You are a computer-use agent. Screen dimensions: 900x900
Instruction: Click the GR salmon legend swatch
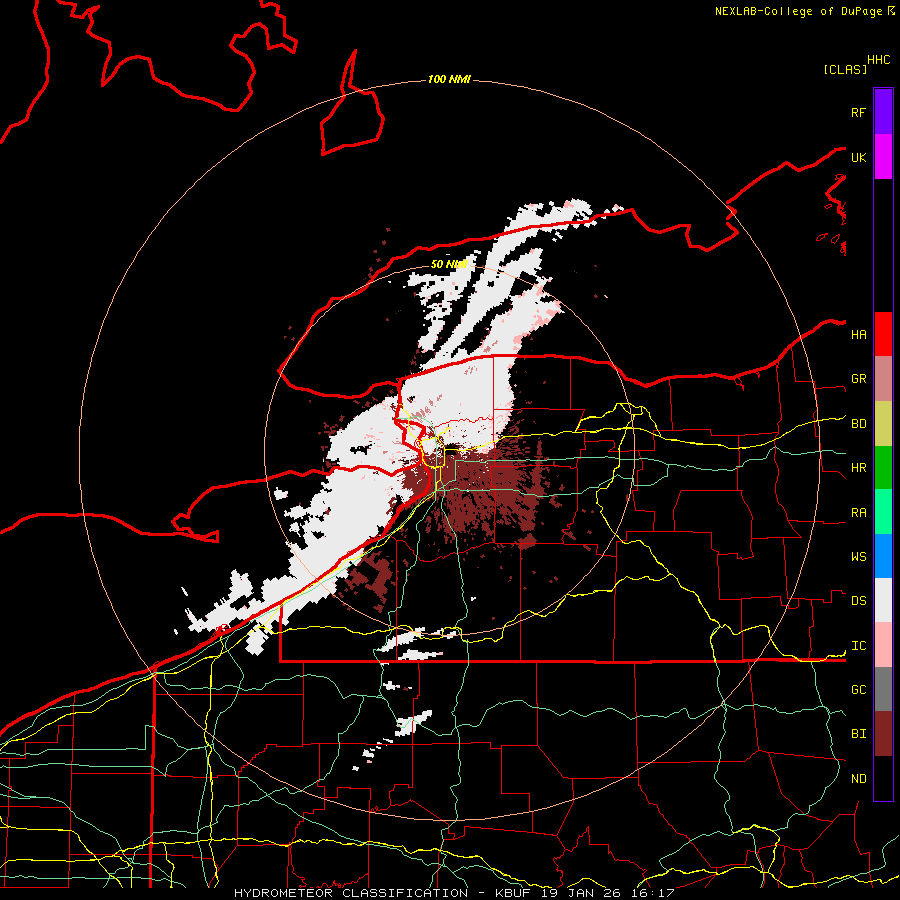[x=883, y=379]
